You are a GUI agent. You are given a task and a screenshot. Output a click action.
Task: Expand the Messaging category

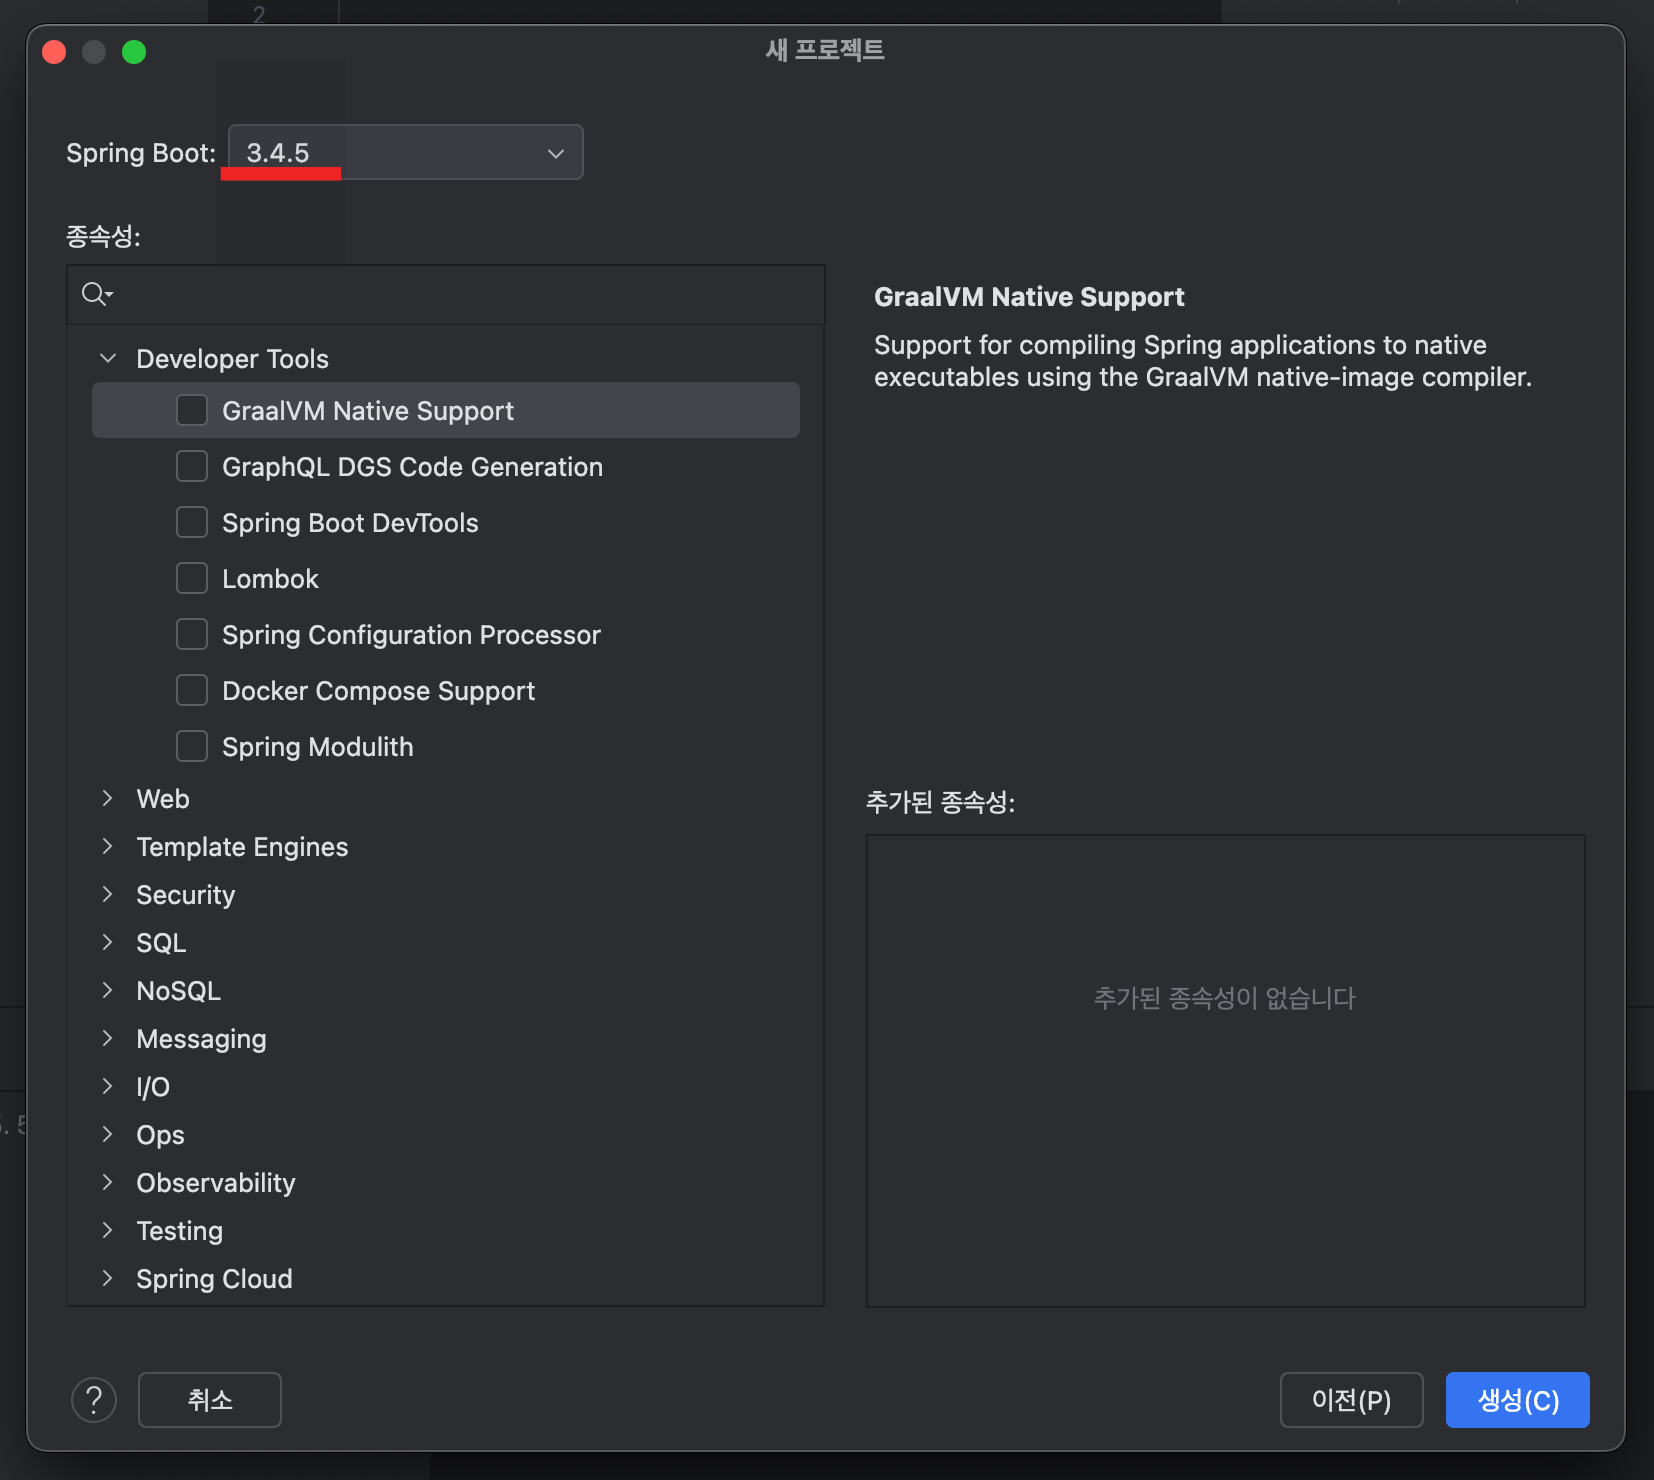(x=108, y=1038)
